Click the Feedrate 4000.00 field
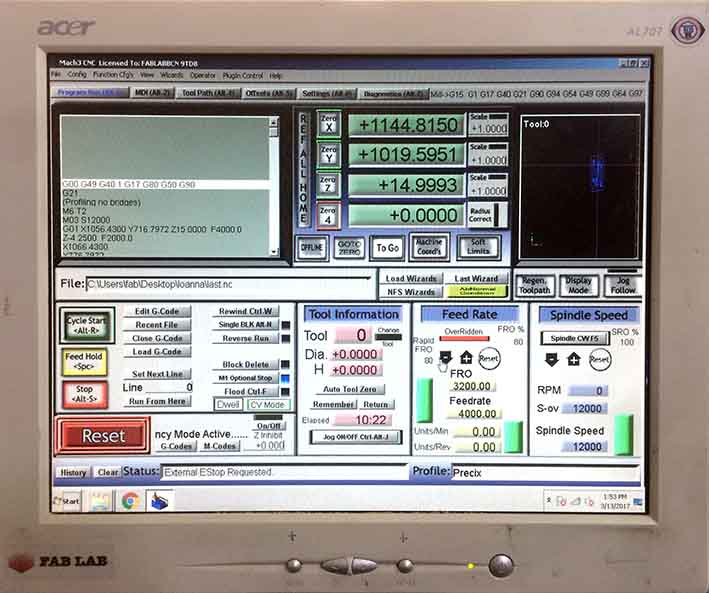 click(473, 414)
